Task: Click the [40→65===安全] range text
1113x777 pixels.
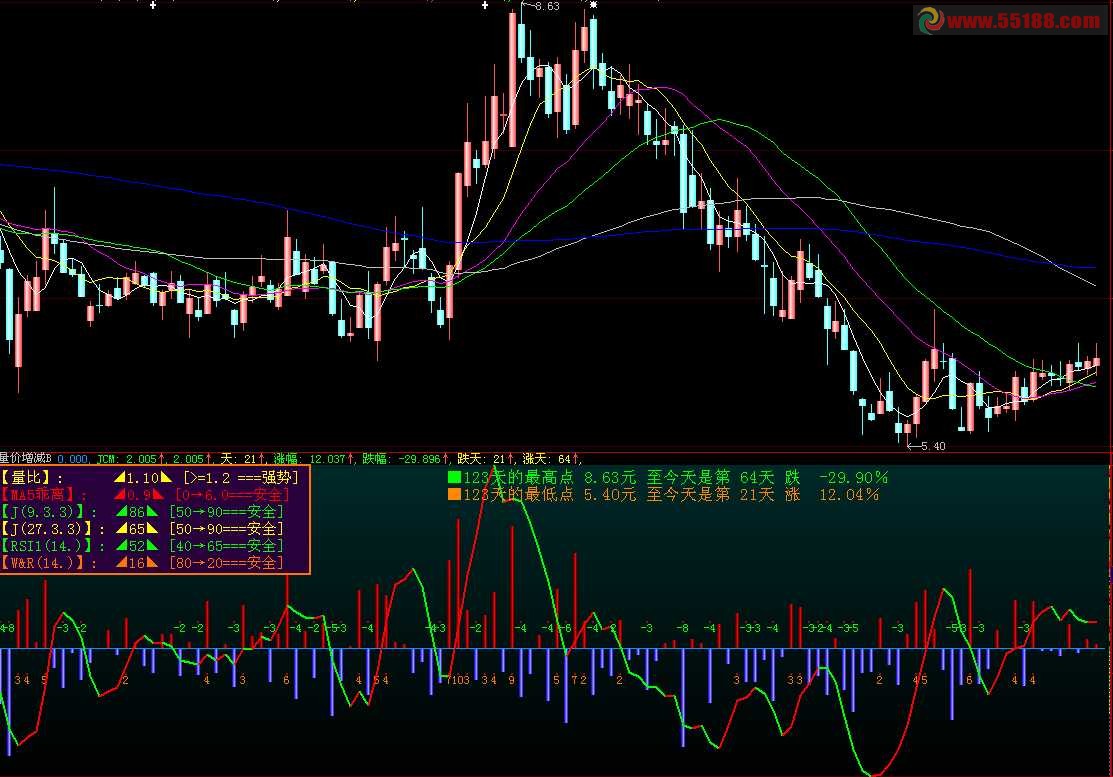Action: pyautogui.click(x=226, y=546)
